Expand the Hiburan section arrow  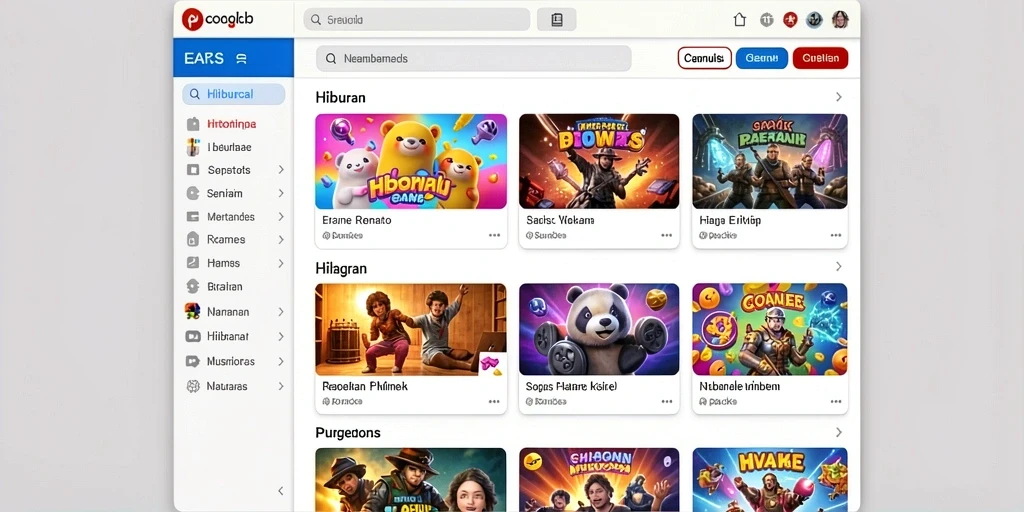coord(839,97)
